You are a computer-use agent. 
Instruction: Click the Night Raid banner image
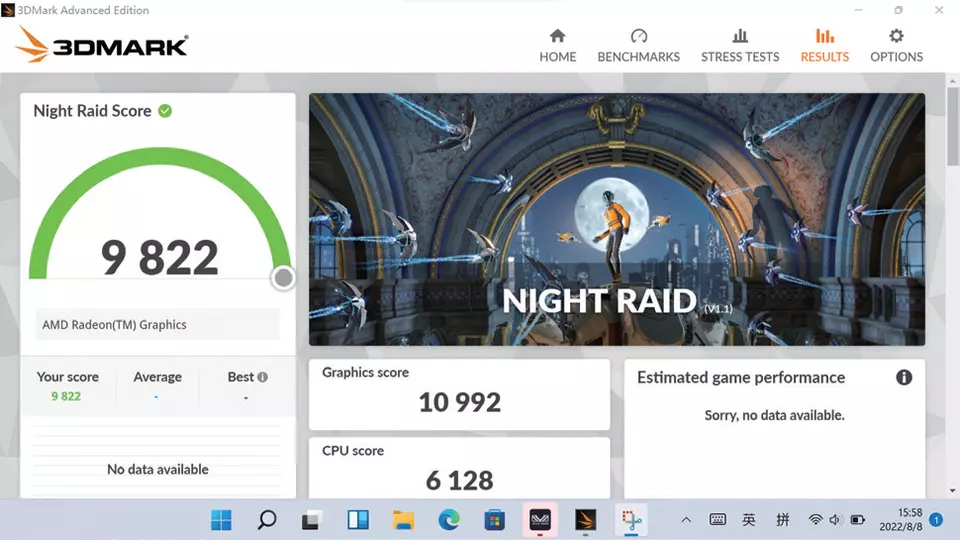616,220
